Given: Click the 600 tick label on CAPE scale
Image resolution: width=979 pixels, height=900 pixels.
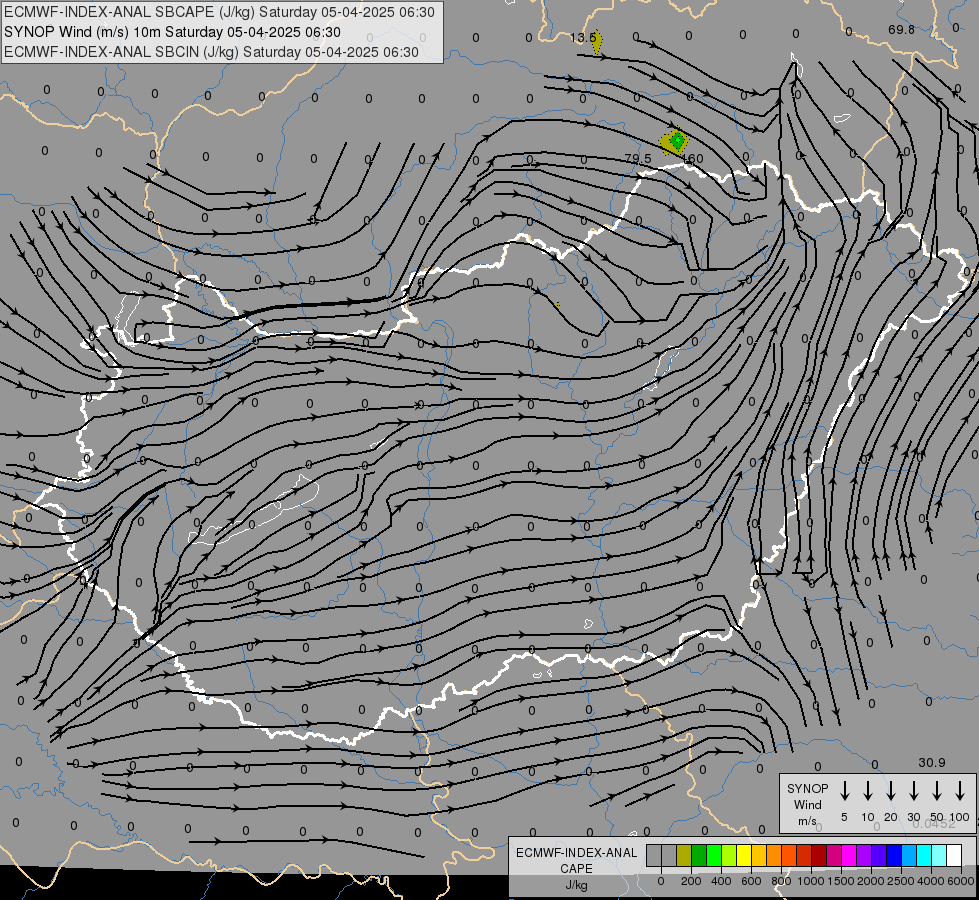Looking at the screenshot, I should coord(751,881).
